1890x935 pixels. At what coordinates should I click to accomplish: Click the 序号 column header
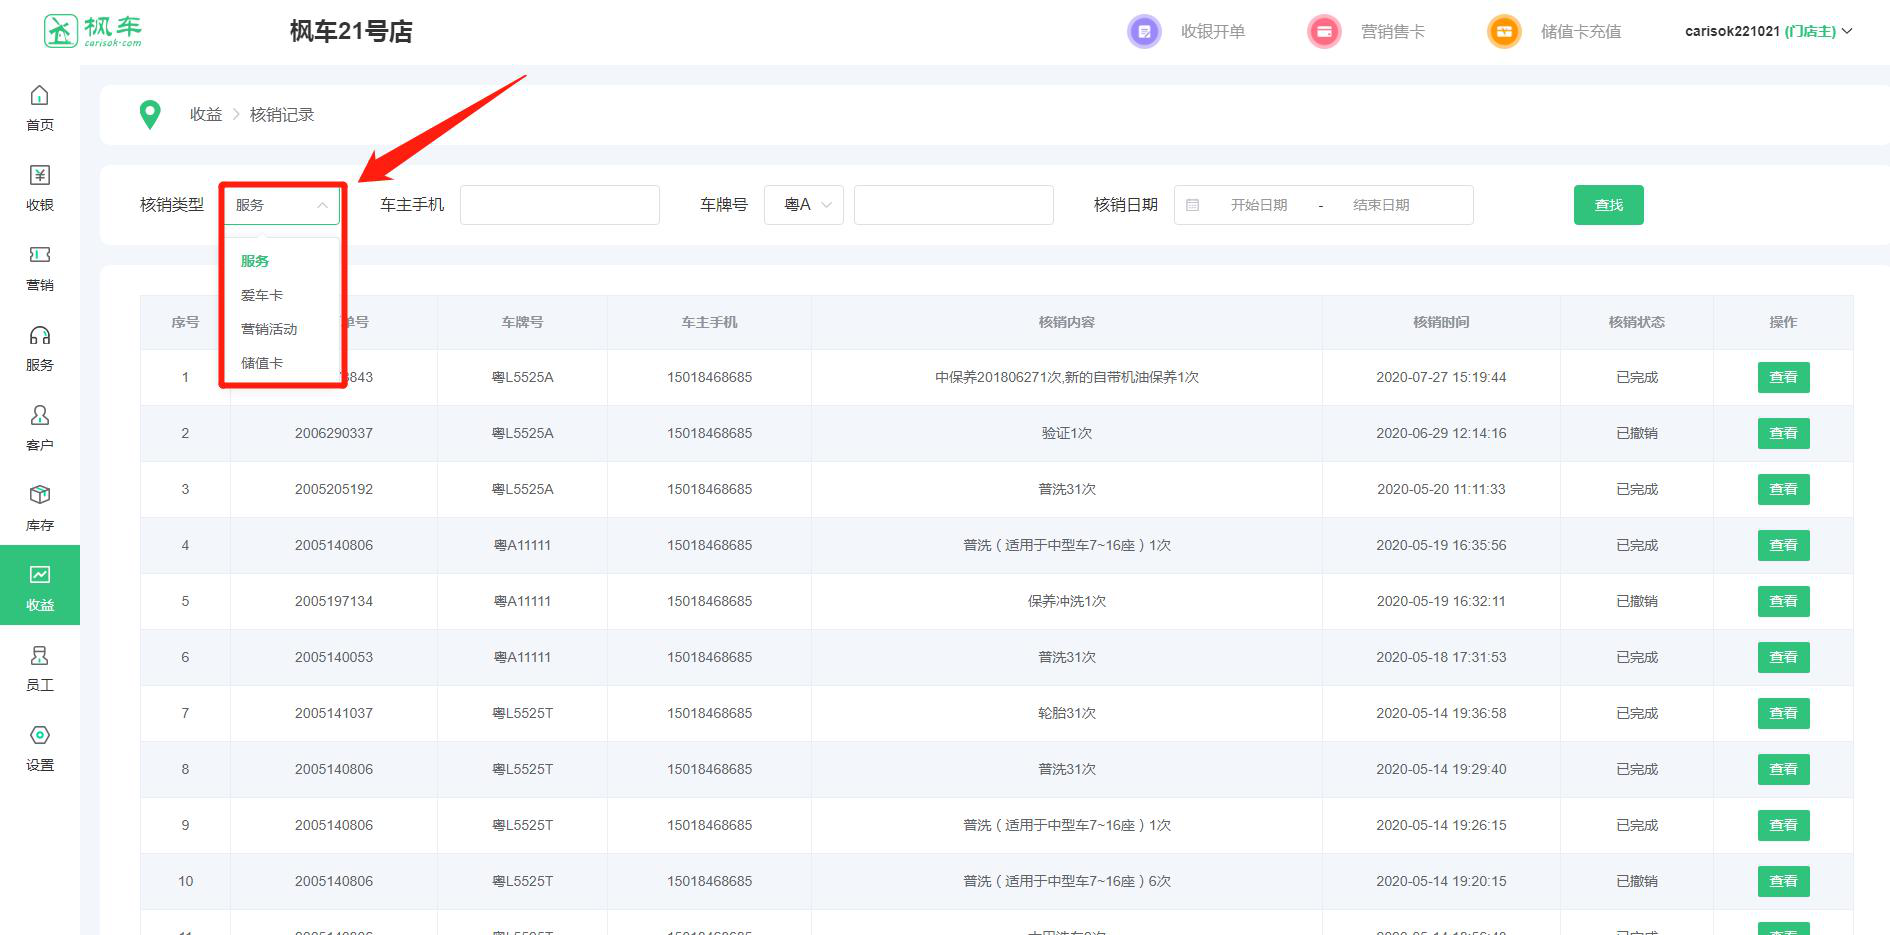pyautogui.click(x=185, y=322)
